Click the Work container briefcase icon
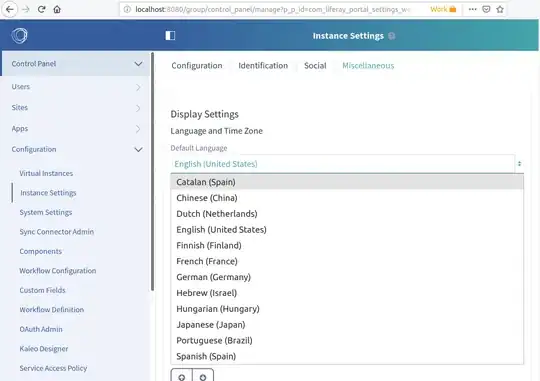Viewport: 540px width, 381px height. [453, 9]
